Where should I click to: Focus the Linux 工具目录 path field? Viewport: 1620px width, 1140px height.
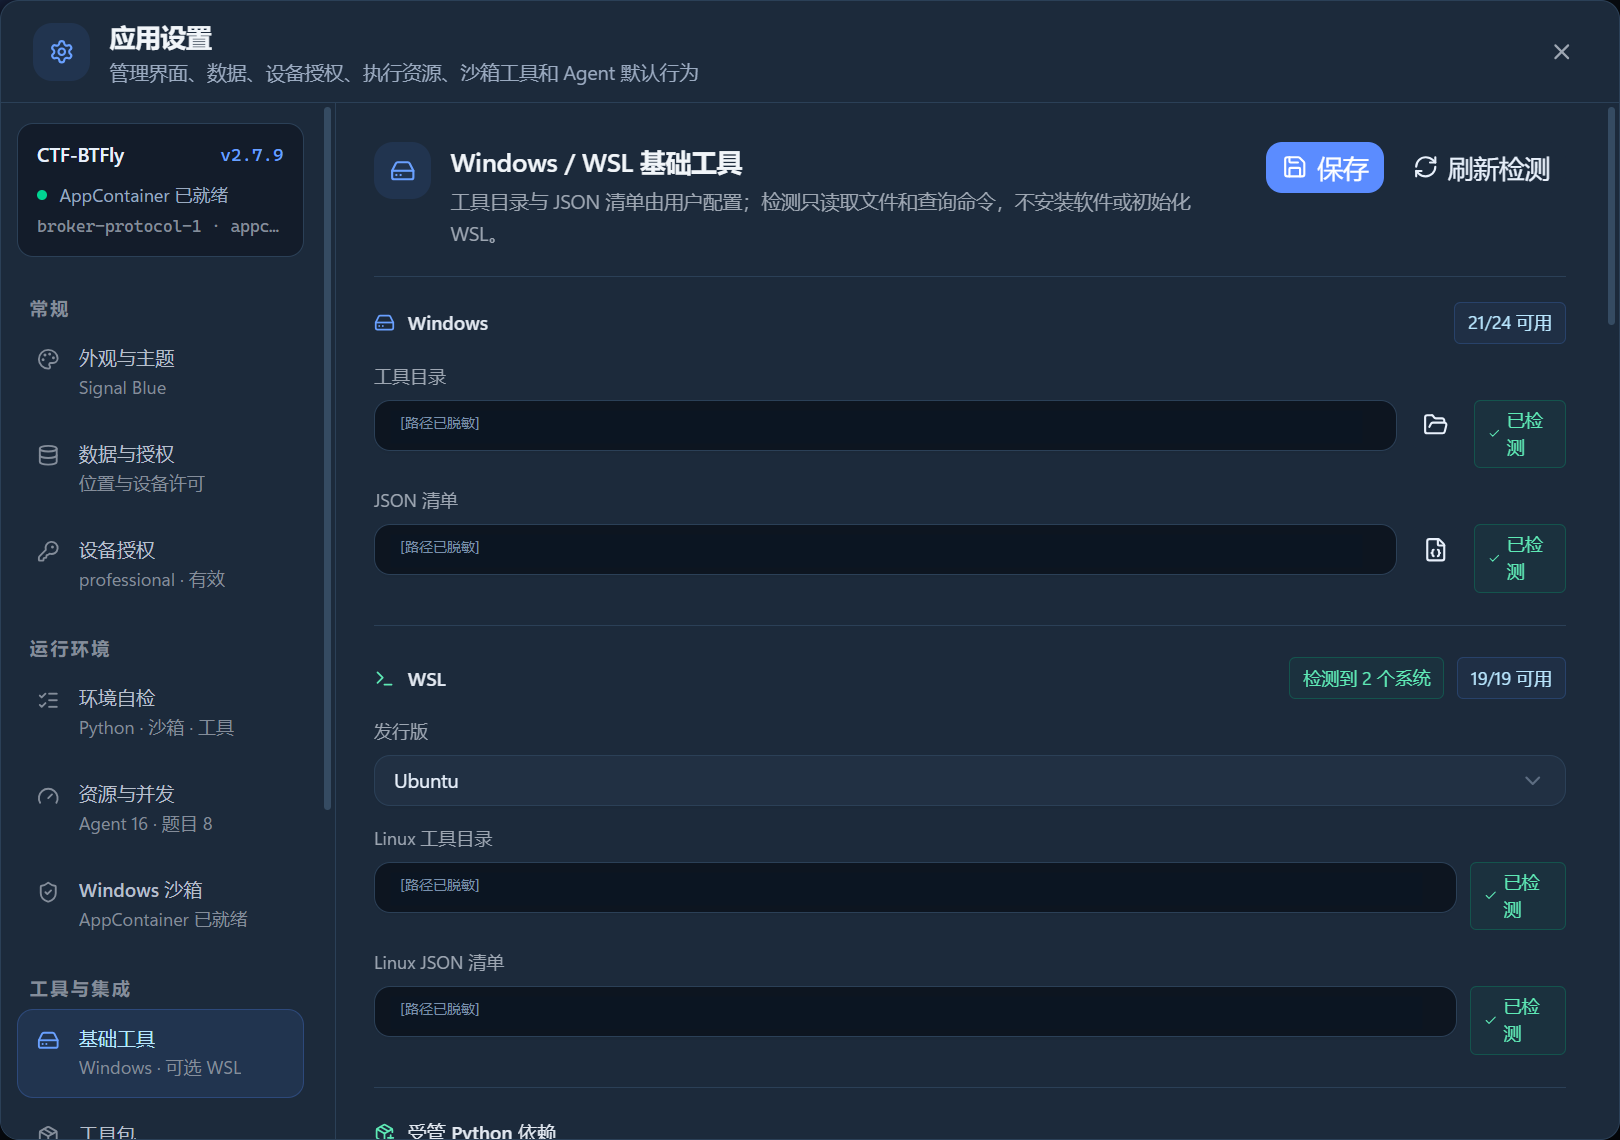click(915, 887)
